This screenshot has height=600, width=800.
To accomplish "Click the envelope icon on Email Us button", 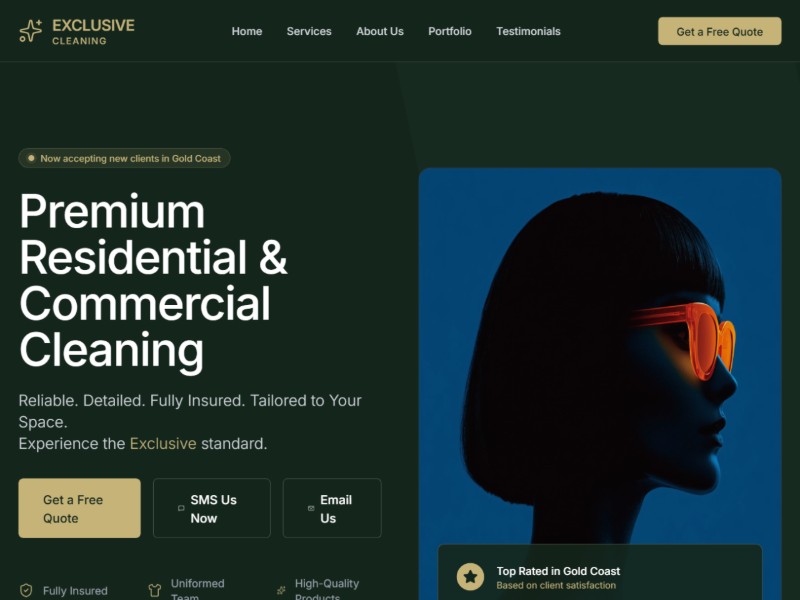I will (311, 508).
